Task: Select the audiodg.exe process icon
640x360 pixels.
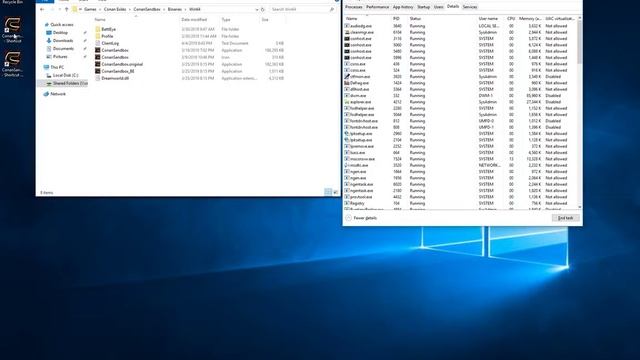Action: [347, 26]
